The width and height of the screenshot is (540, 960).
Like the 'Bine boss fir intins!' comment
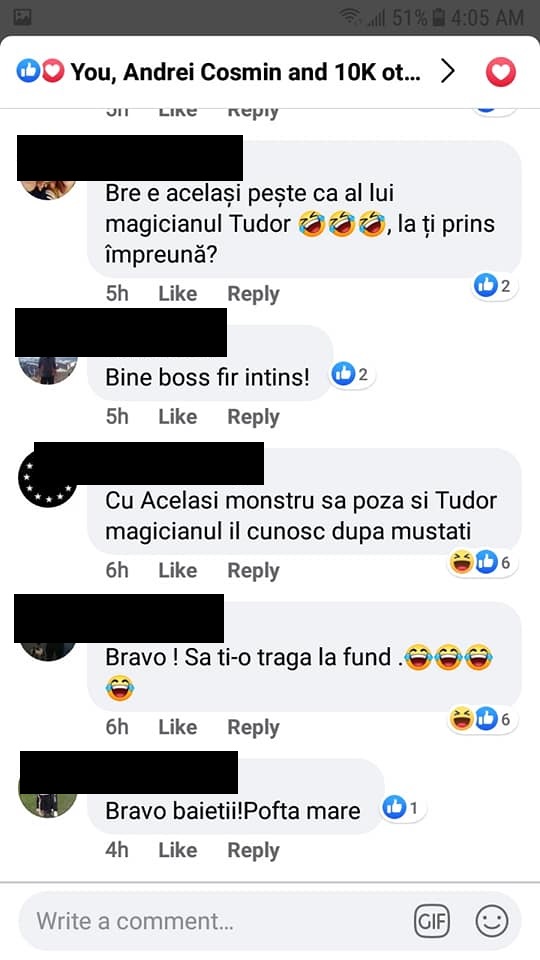click(178, 417)
